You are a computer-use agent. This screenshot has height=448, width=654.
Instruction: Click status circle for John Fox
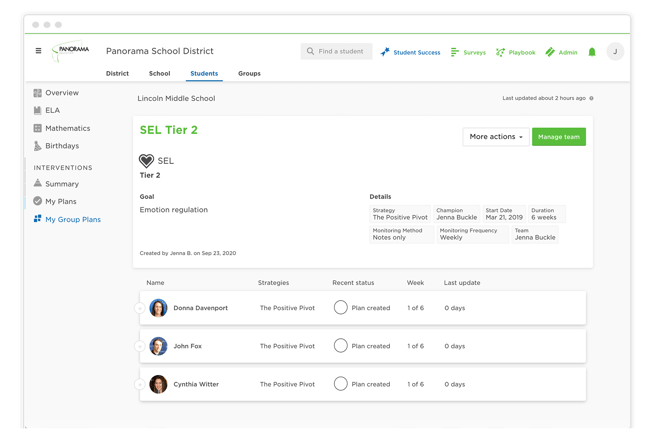(340, 345)
